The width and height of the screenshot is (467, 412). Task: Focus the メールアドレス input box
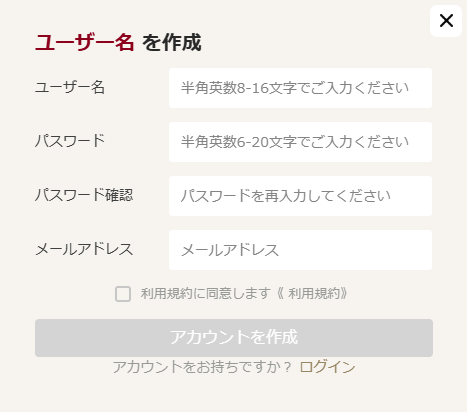coord(300,250)
